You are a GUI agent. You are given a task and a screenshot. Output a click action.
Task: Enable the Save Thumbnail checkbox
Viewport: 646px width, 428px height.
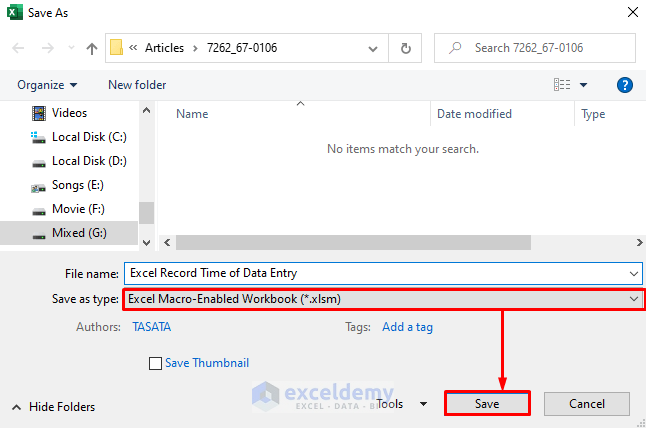[155, 364]
